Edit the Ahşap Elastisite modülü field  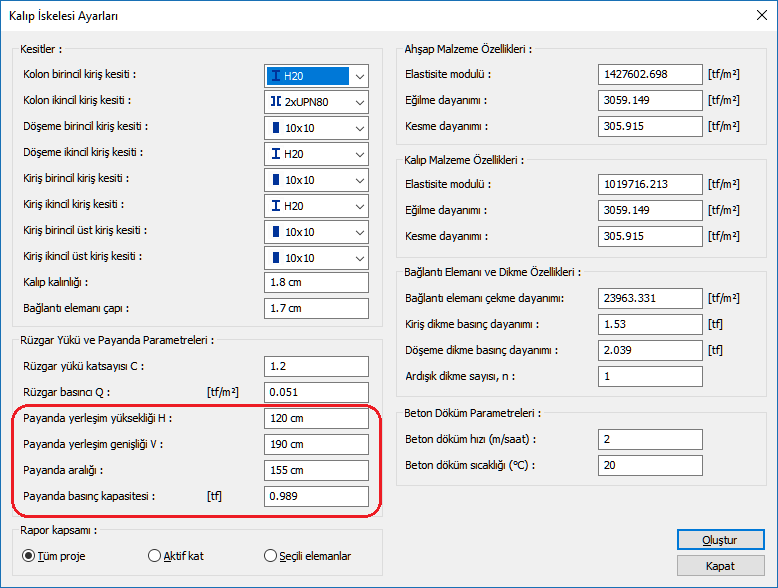[648, 75]
